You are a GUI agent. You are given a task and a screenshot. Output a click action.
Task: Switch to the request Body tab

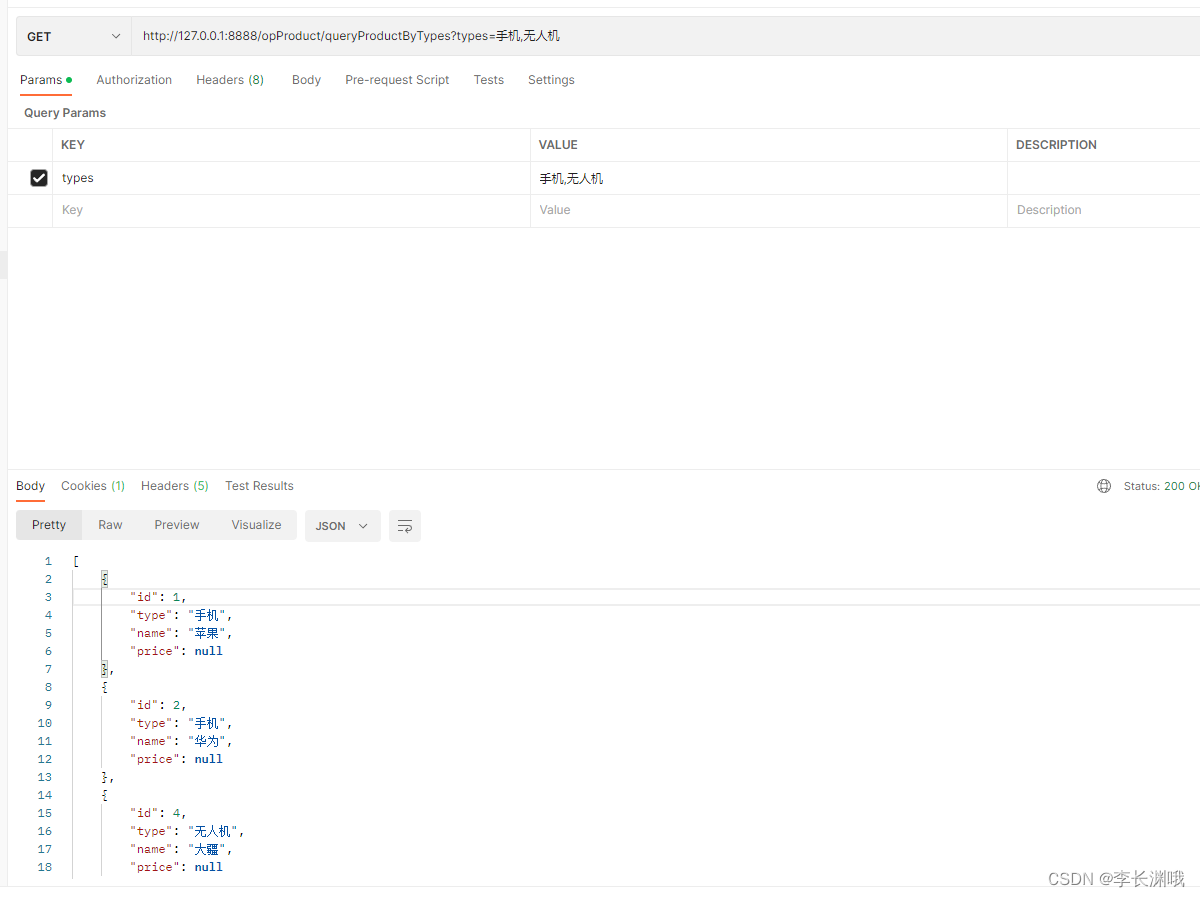[306, 80]
